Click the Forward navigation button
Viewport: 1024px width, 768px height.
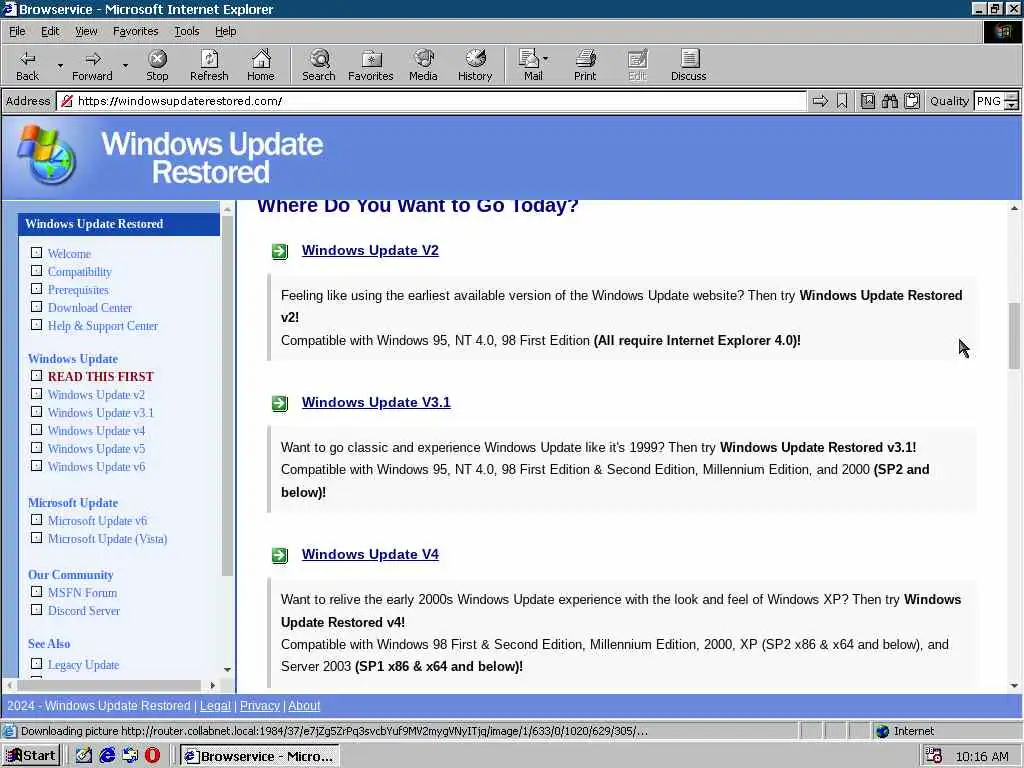93,65
